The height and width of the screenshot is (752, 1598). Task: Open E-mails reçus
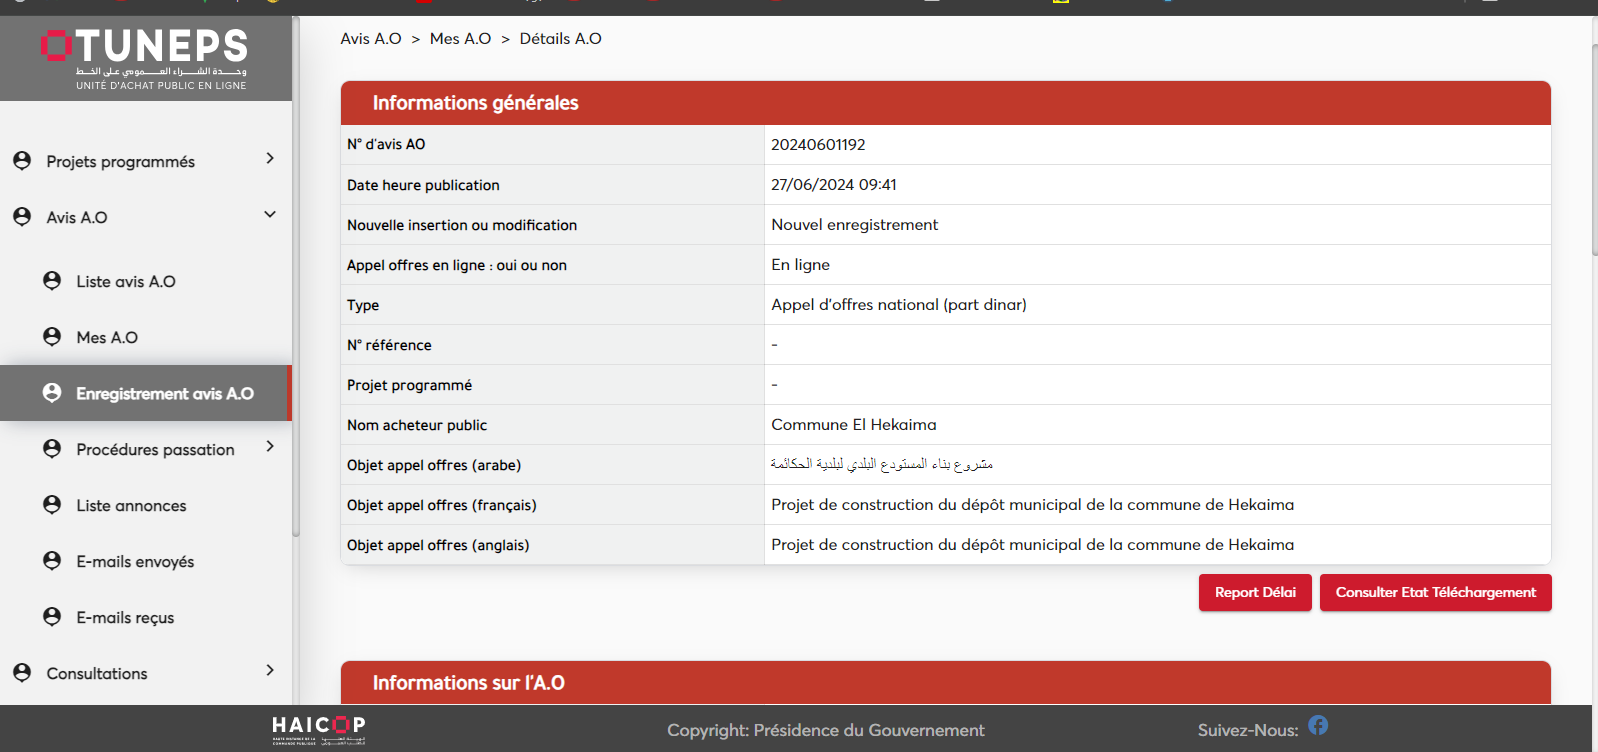coord(125,618)
